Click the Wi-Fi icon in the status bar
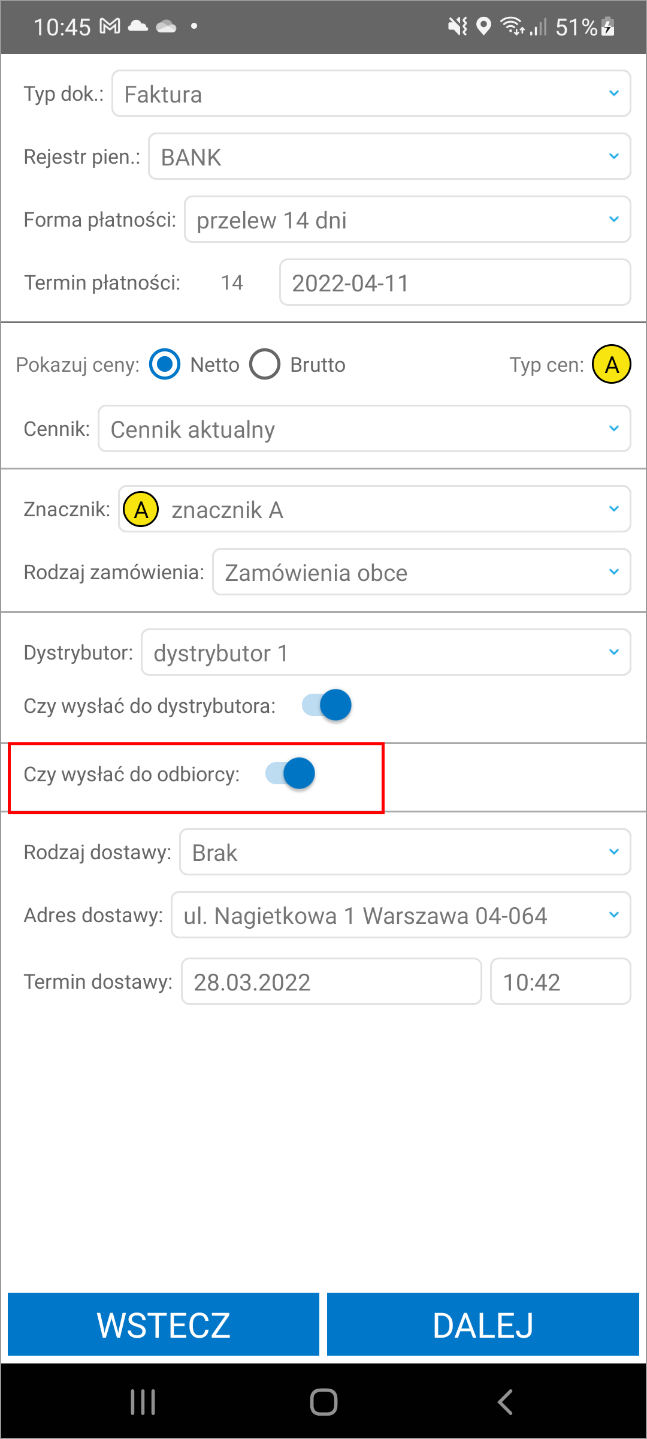The image size is (647, 1439). (x=513, y=27)
